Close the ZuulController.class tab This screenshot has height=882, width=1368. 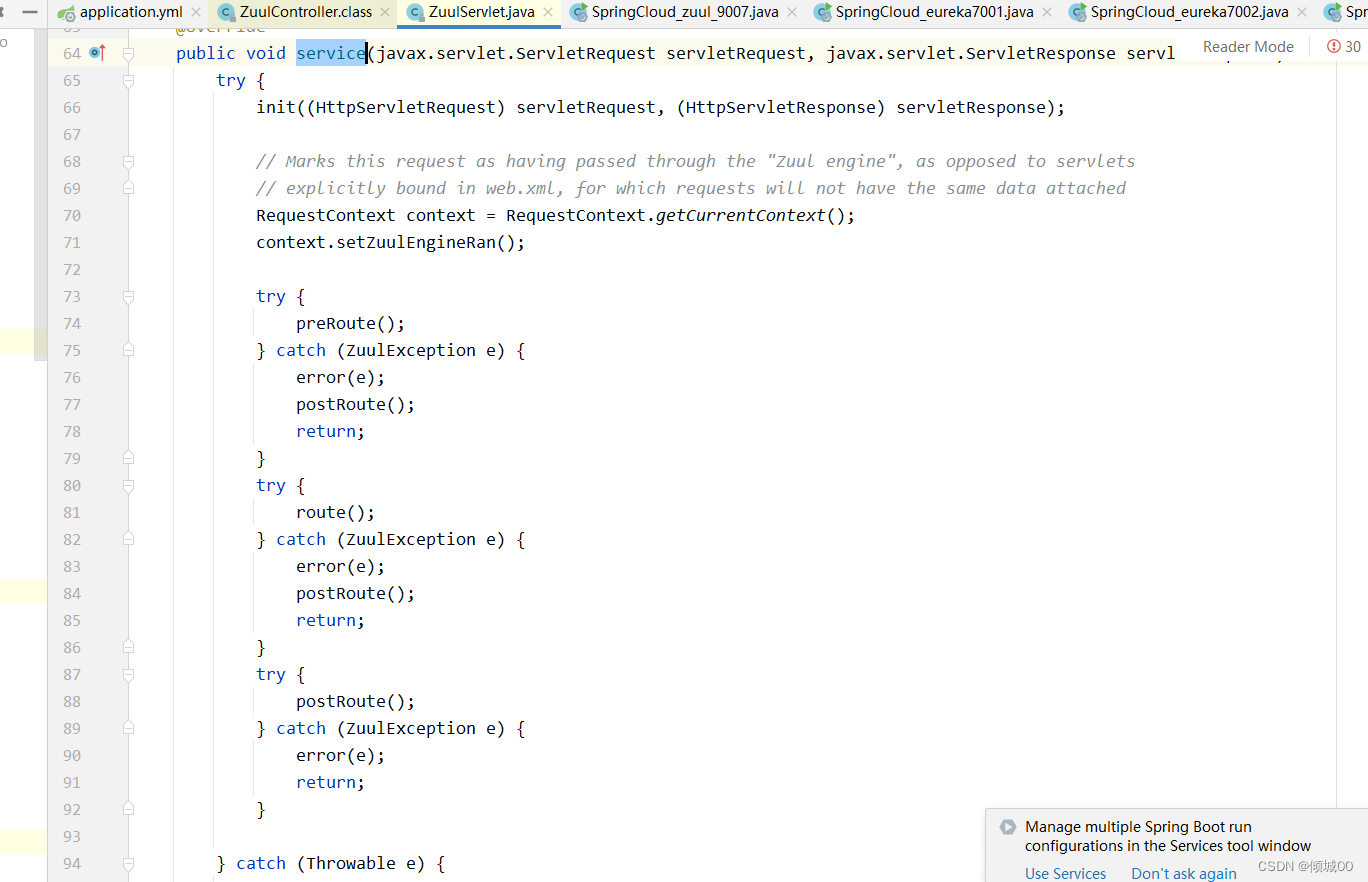point(385,13)
